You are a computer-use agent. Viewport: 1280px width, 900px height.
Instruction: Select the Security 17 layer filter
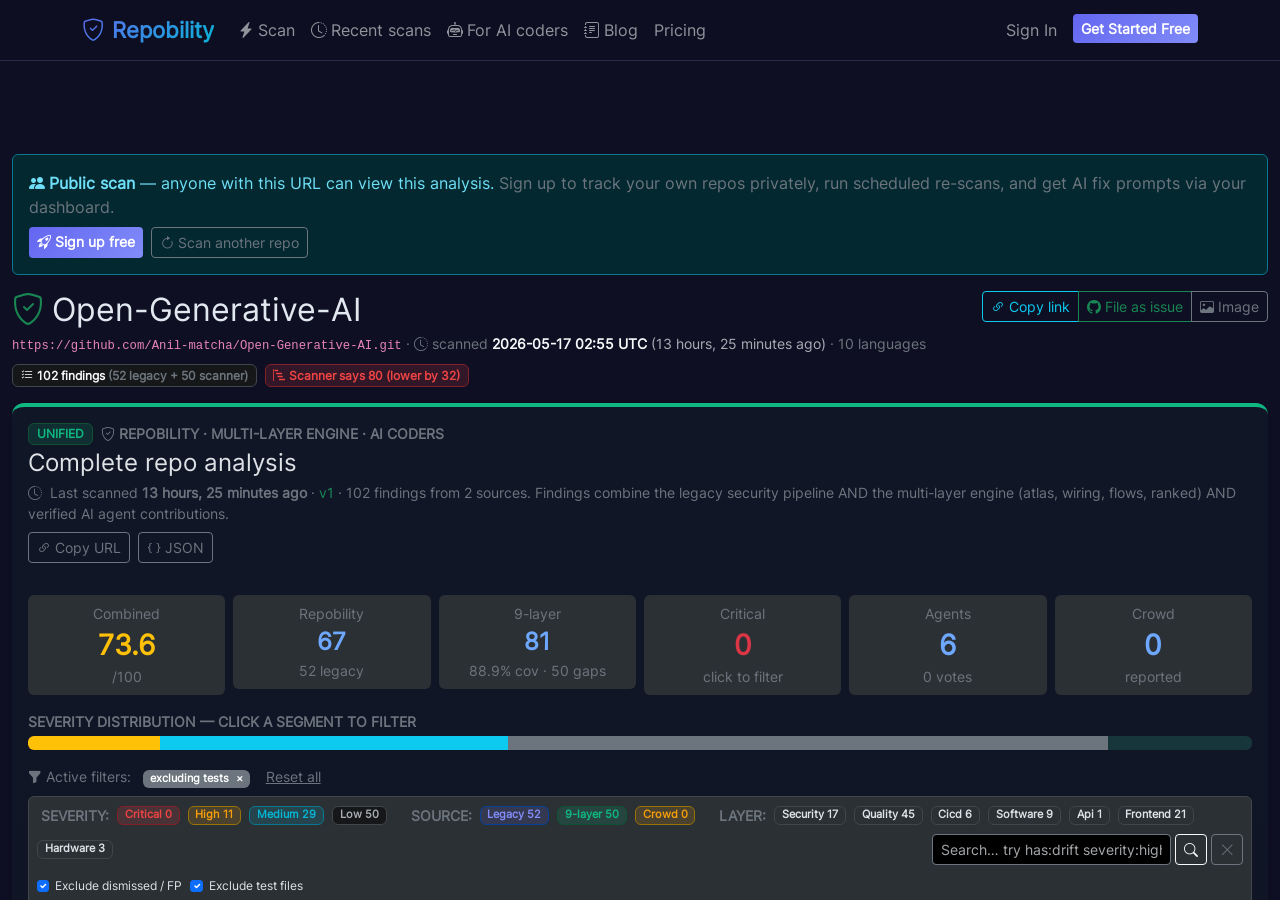pyautogui.click(x=810, y=815)
